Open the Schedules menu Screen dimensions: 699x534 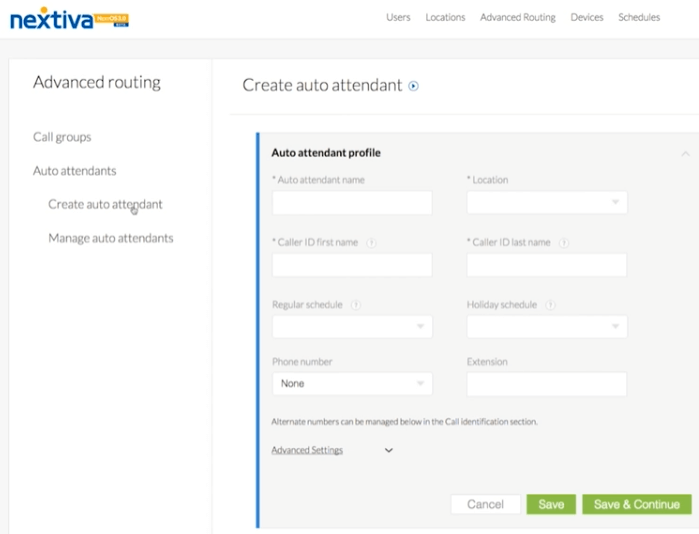[x=639, y=17]
